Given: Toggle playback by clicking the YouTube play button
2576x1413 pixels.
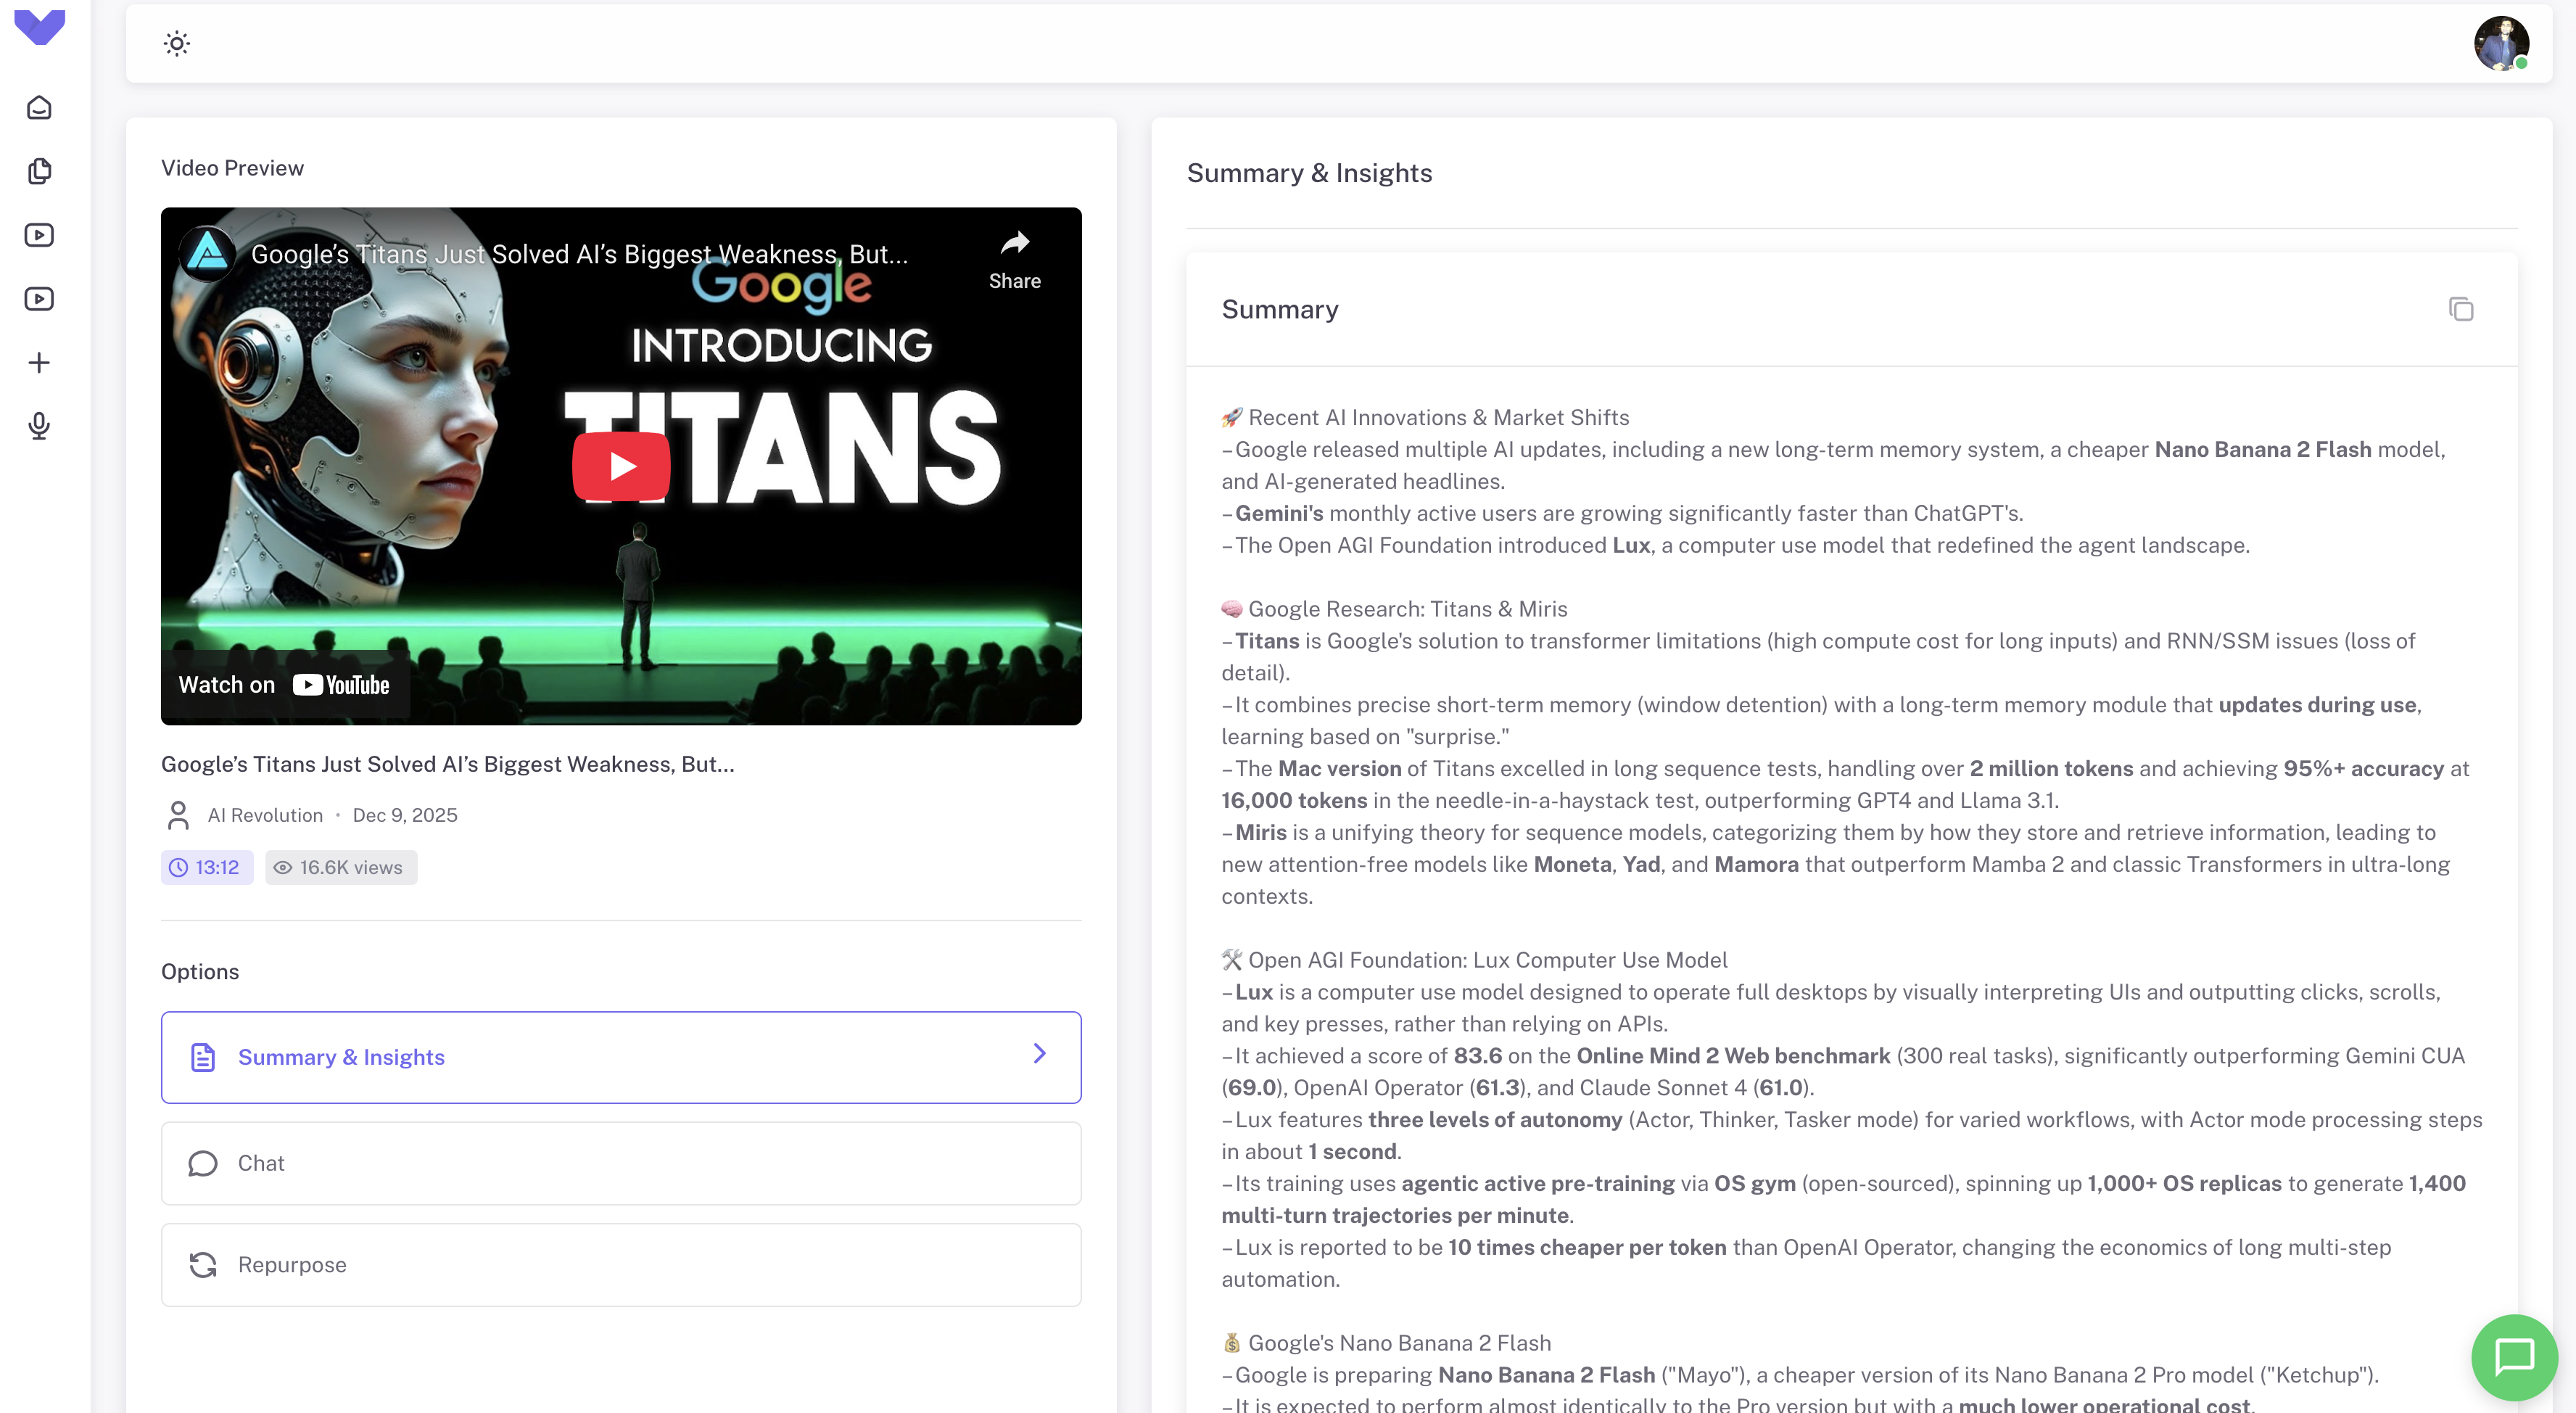Looking at the screenshot, I should (621, 465).
